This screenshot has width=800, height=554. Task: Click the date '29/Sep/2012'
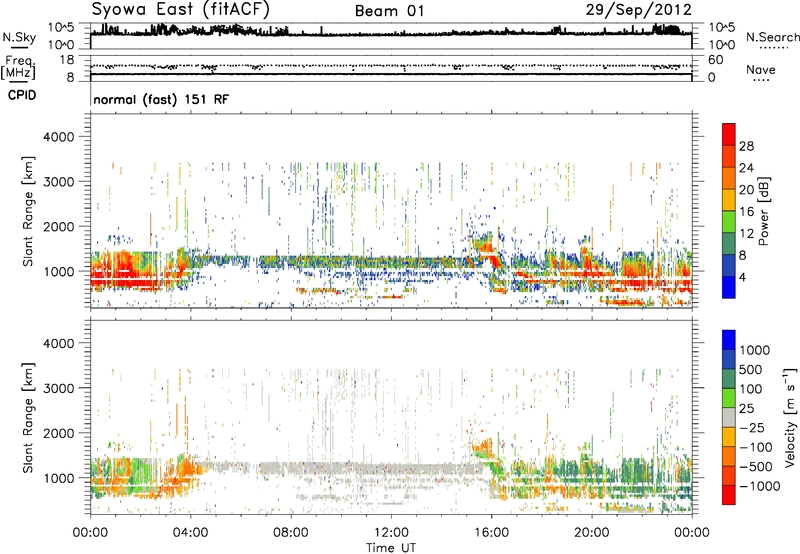coord(639,10)
